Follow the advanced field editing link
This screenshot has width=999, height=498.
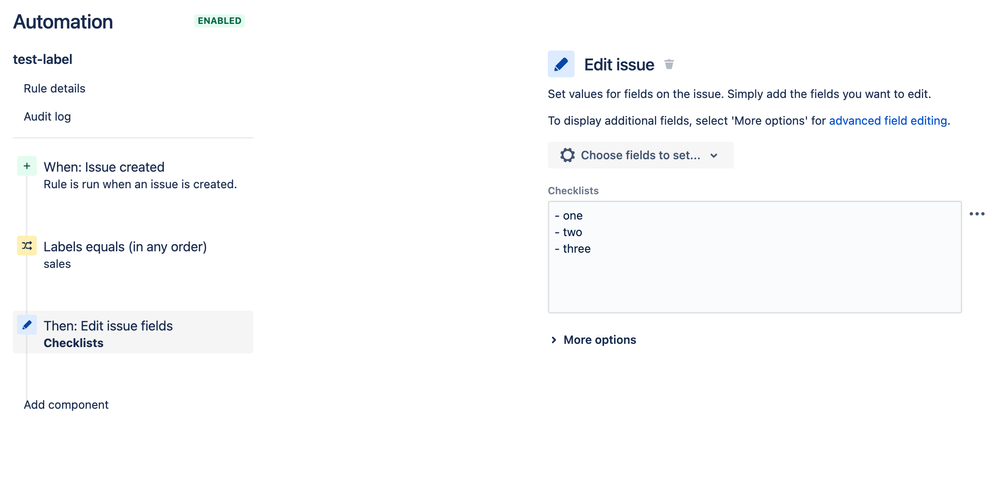(888, 121)
